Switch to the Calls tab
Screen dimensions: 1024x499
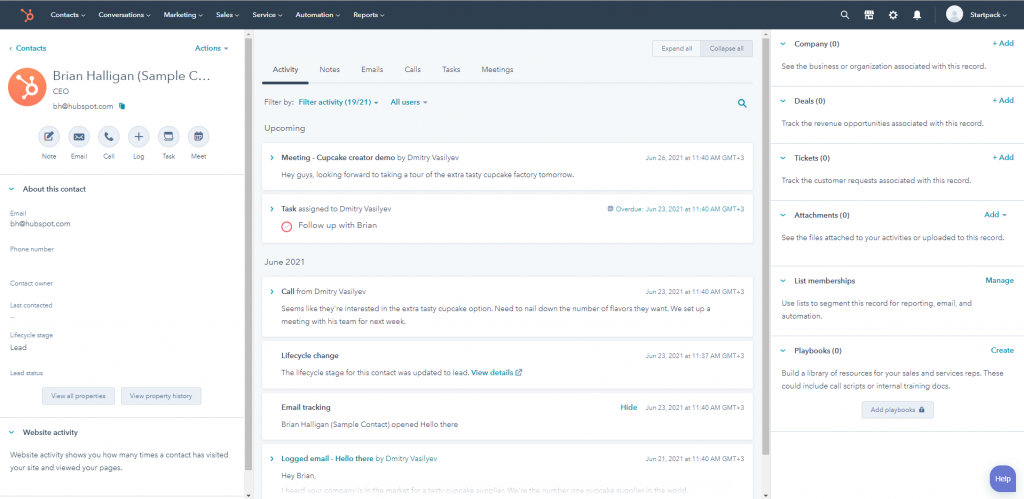pos(413,69)
